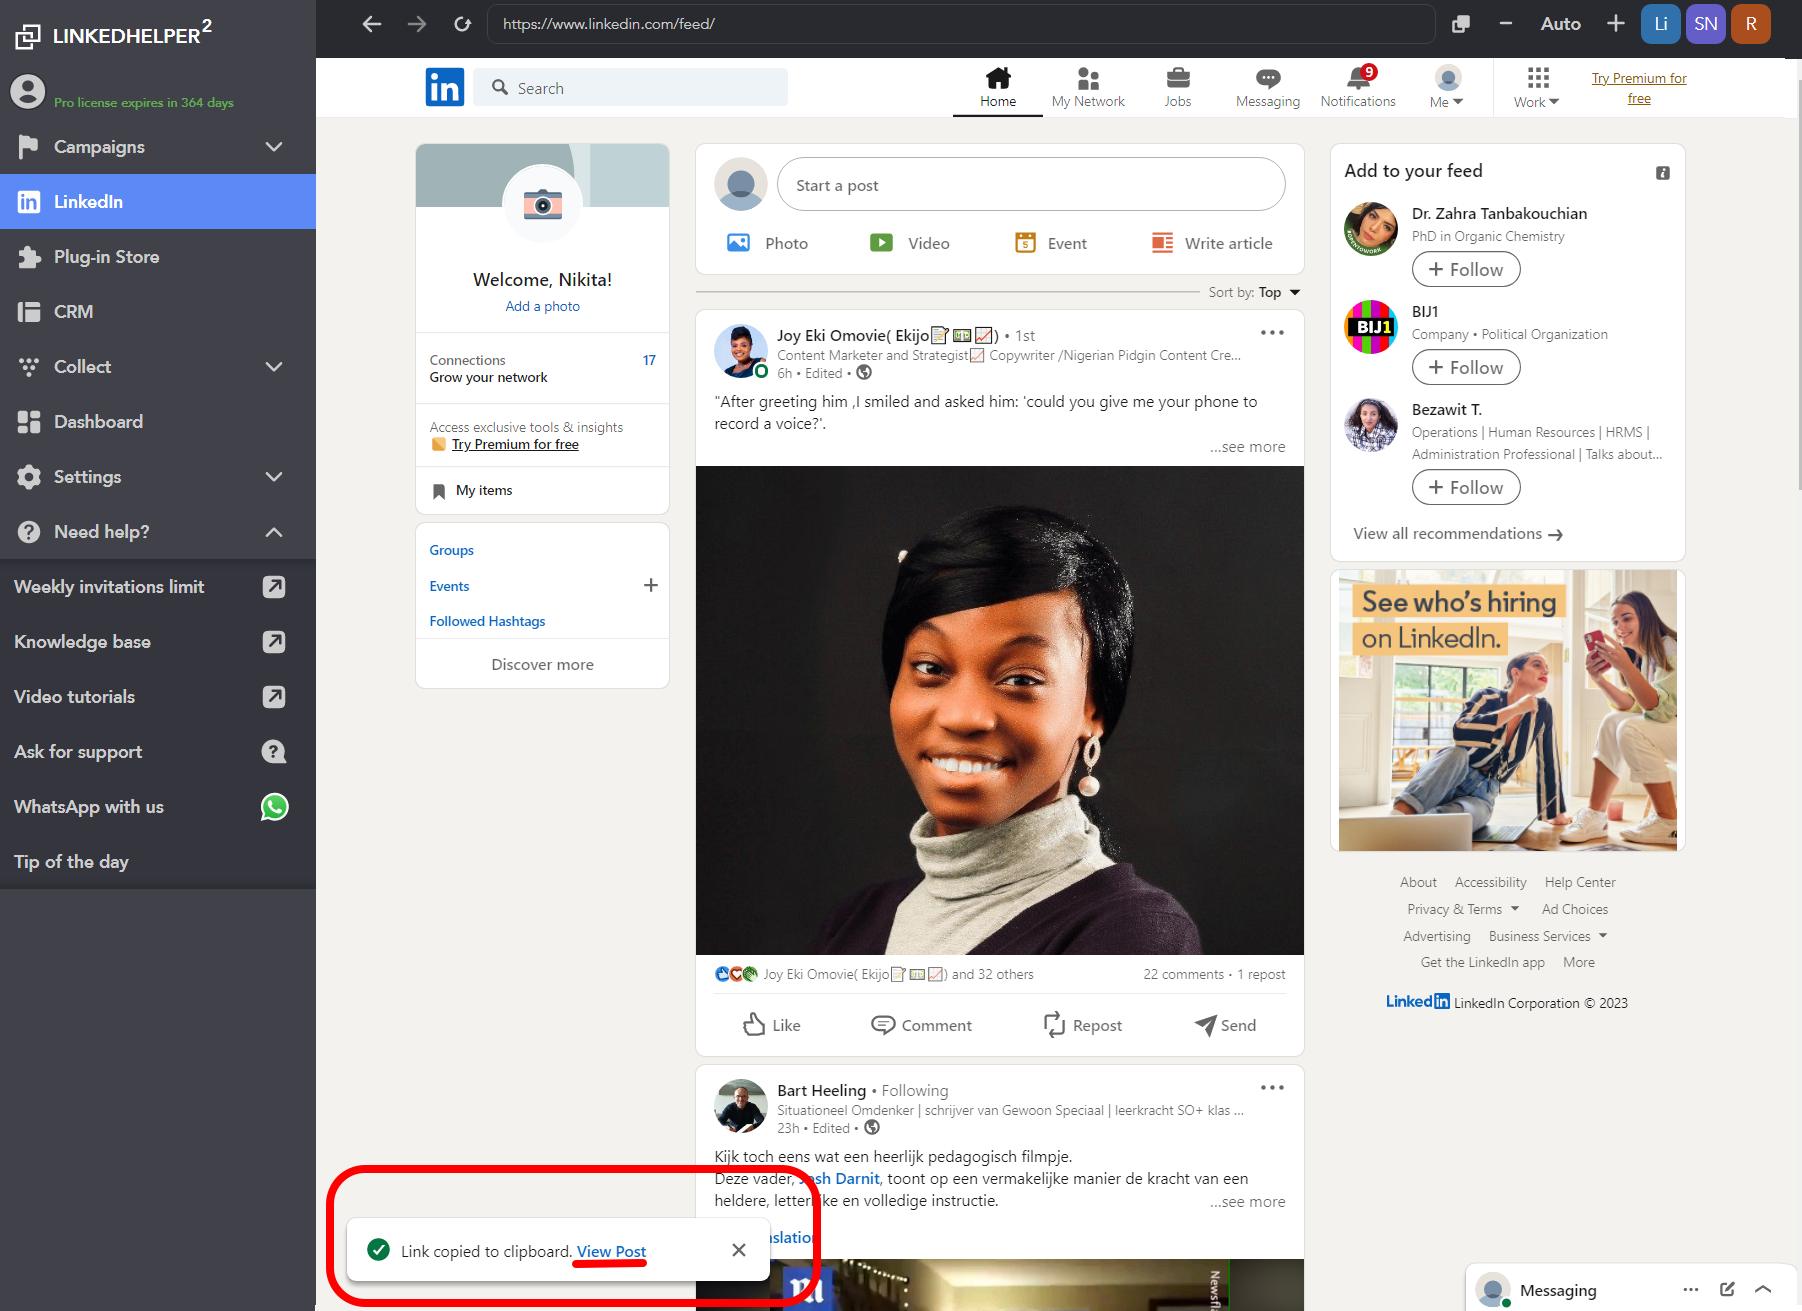This screenshot has height=1311, width=1802.
Task: Collapse the Need help section
Action: point(273,531)
